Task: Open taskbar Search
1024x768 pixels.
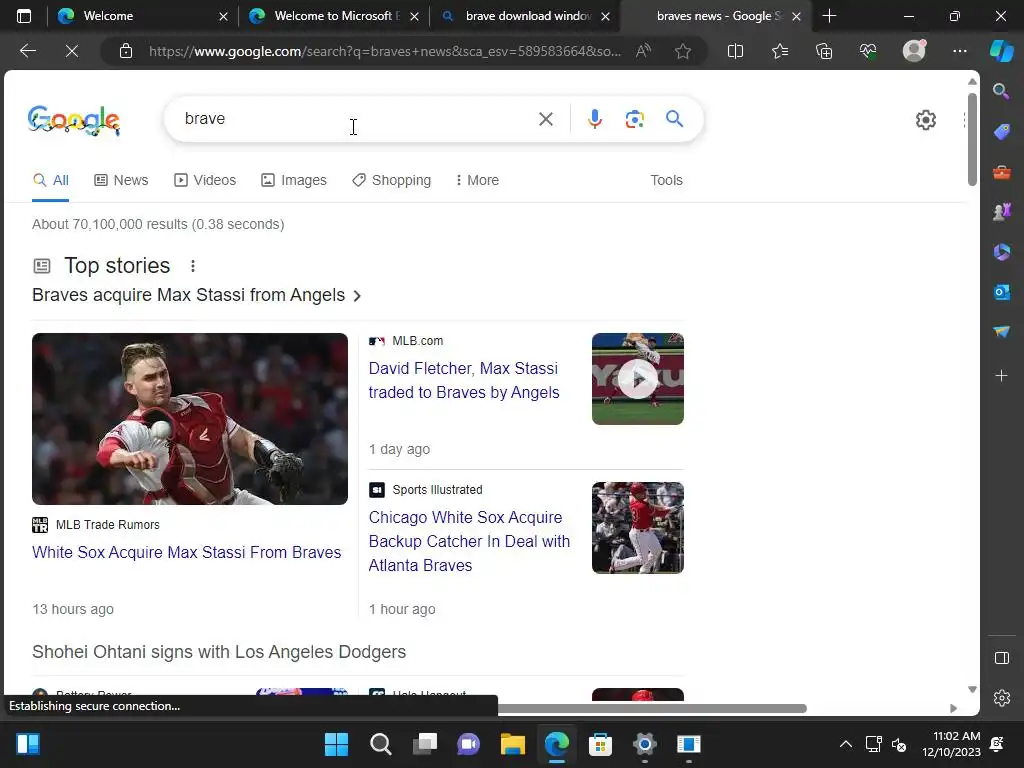Action: click(x=380, y=744)
